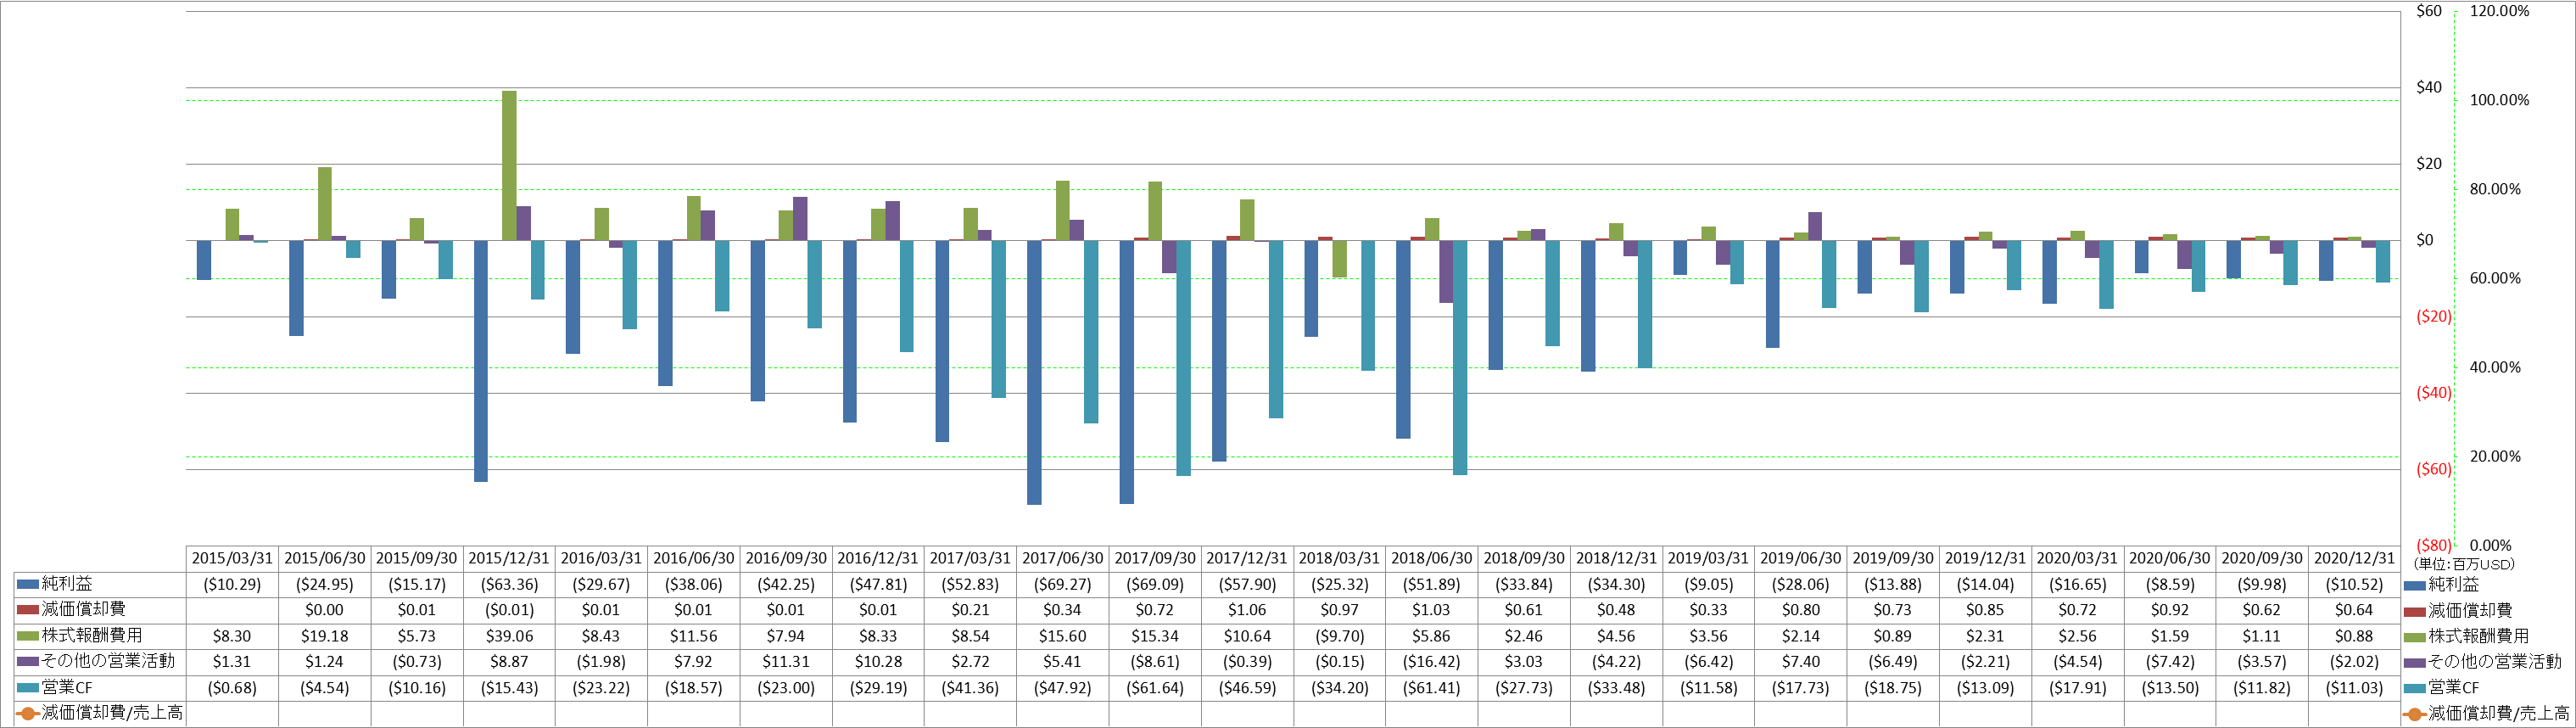2576x728 pixels.
Task: Select the 2020/12/31 column header
Action: click(x=2354, y=558)
